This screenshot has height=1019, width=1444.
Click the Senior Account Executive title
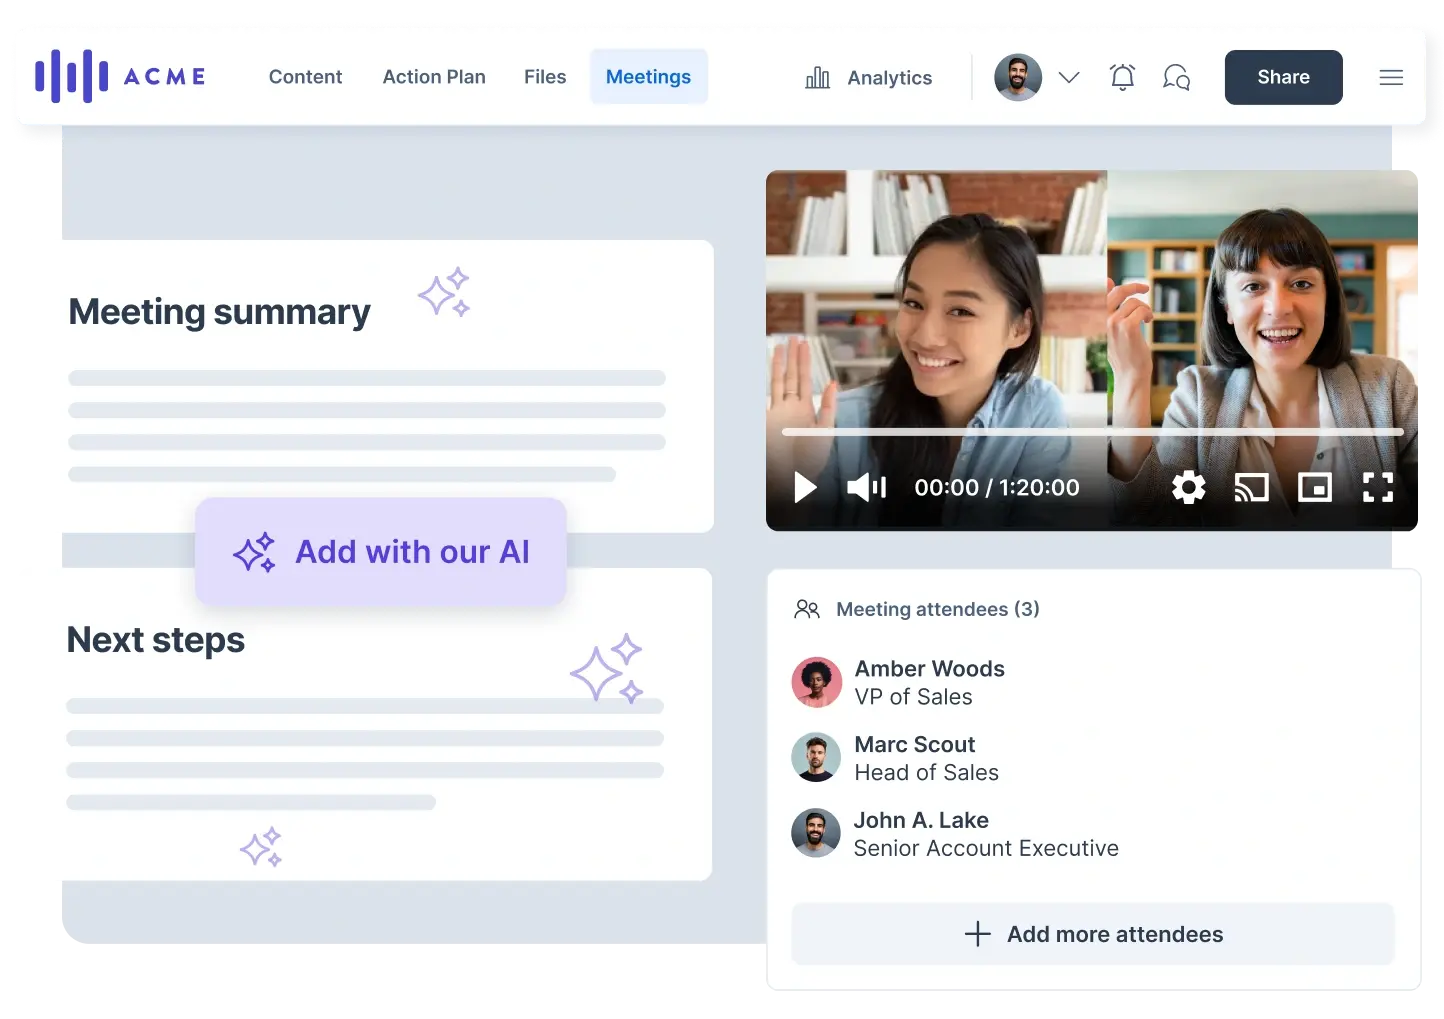986,848
